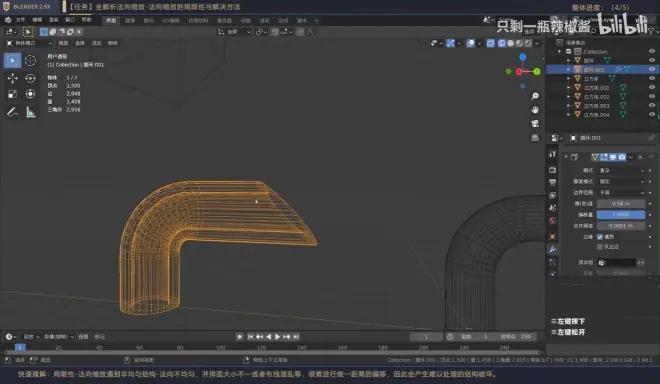Viewport: 660px width, 384px height.
Task: Activate the Annotate pencil tool
Action: click(12, 112)
